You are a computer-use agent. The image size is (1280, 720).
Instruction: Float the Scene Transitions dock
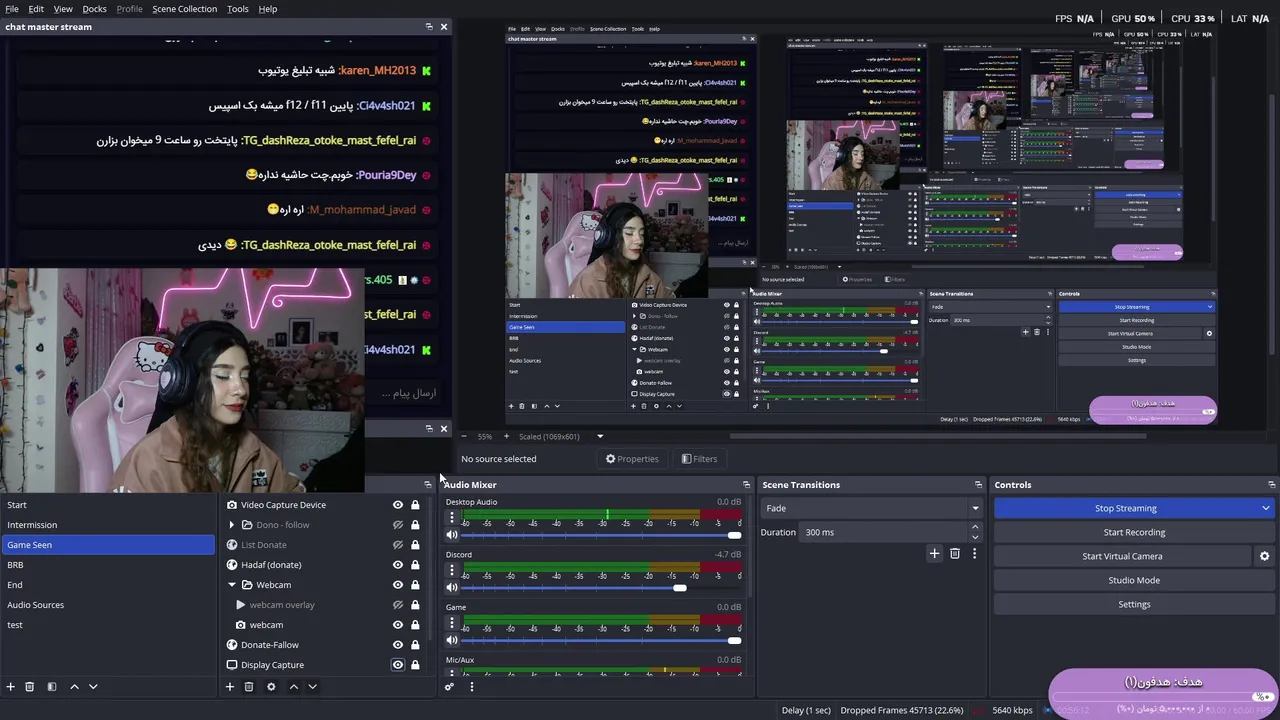coord(978,485)
